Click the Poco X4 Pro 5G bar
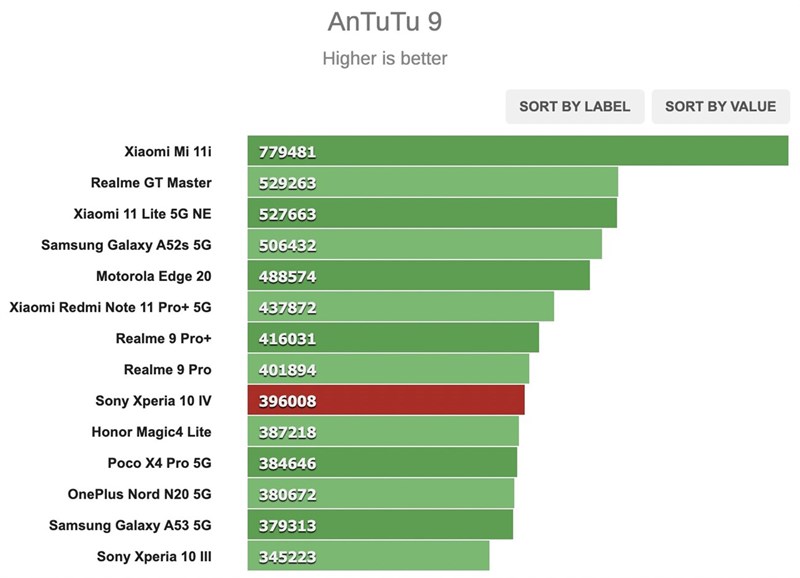Image resolution: width=800 pixels, height=578 pixels. (x=382, y=462)
